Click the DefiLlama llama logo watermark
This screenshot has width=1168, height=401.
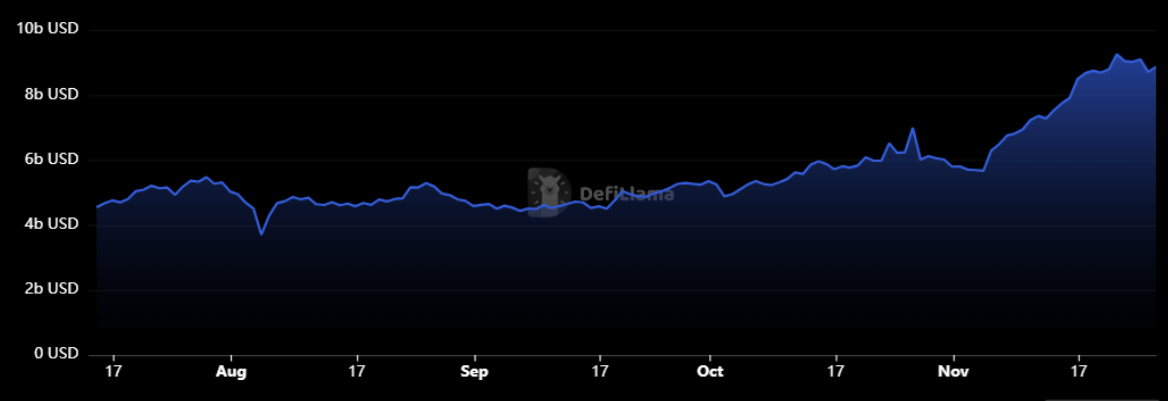[547, 191]
